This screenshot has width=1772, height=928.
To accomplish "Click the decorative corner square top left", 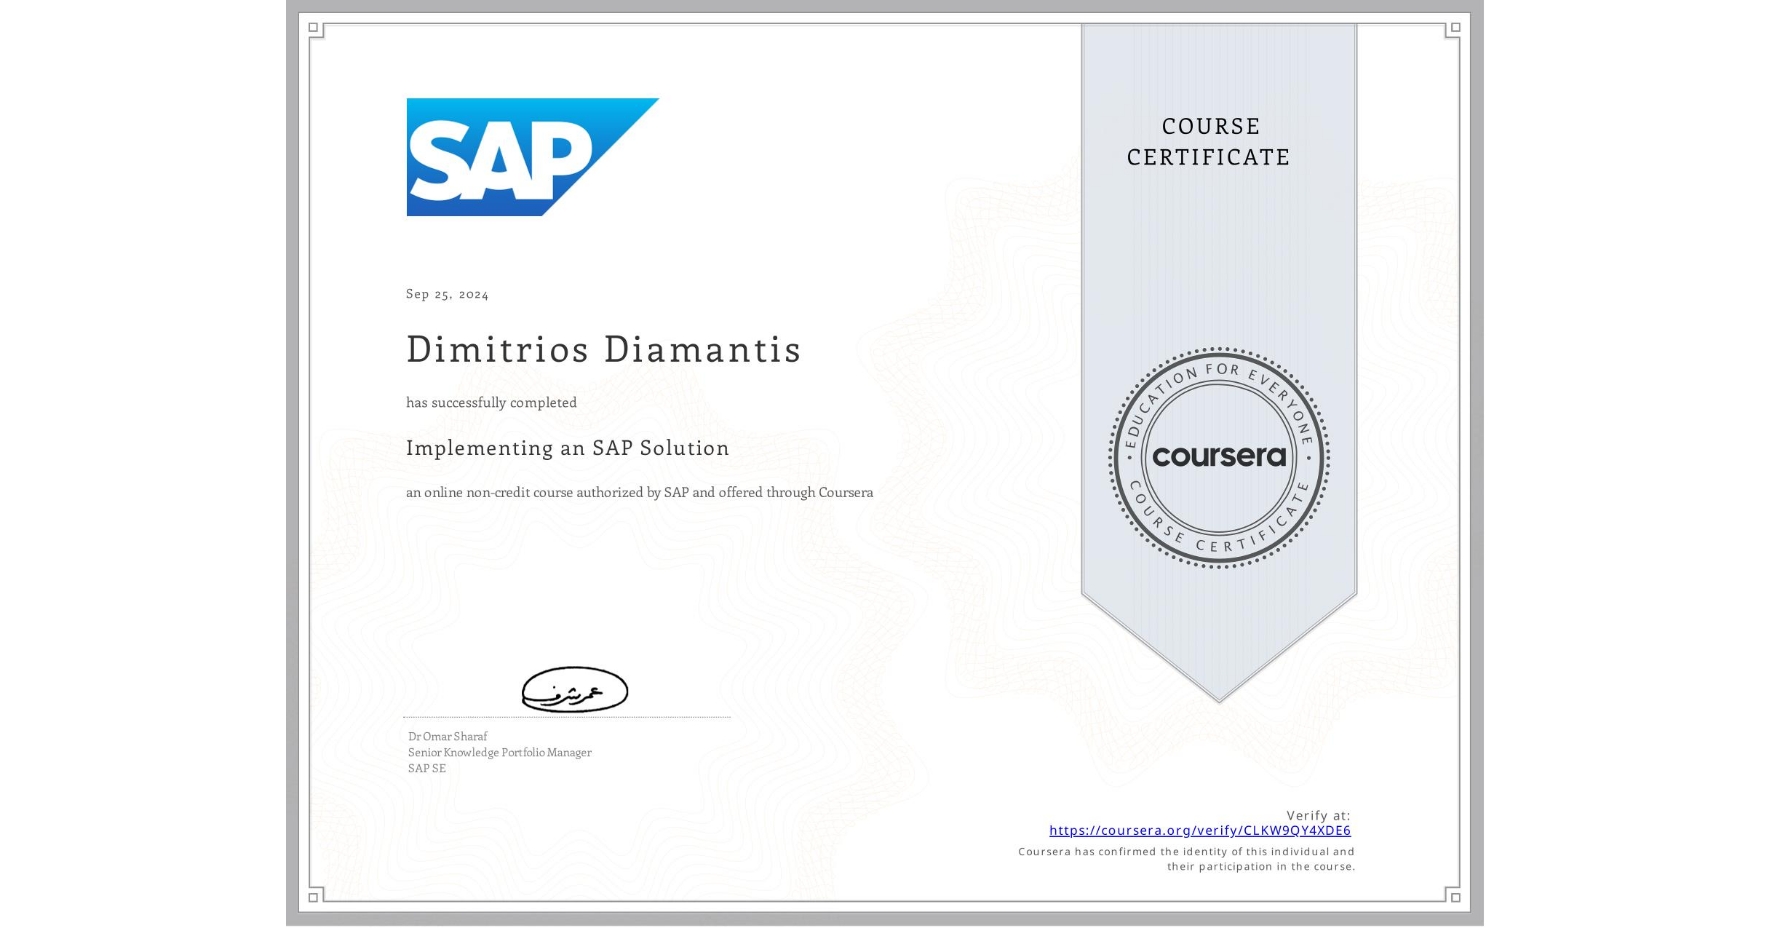I will [313, 26].
